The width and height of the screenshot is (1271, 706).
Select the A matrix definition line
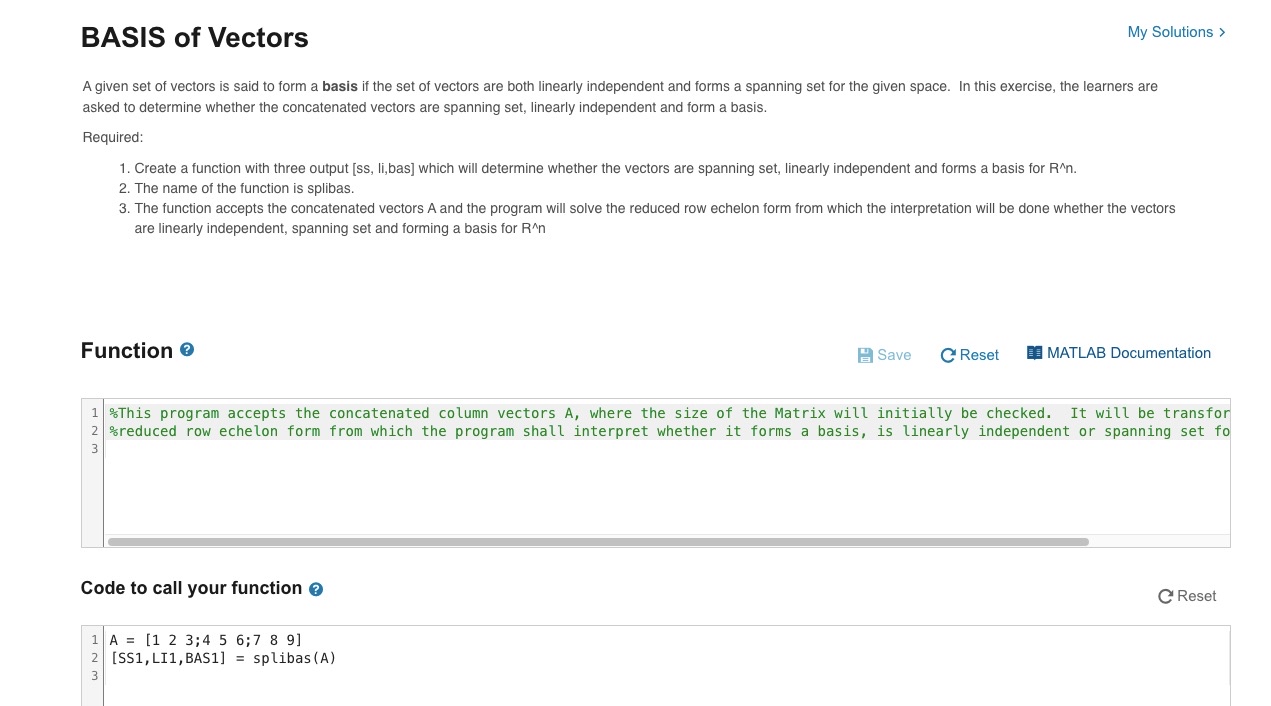(206, 640)
